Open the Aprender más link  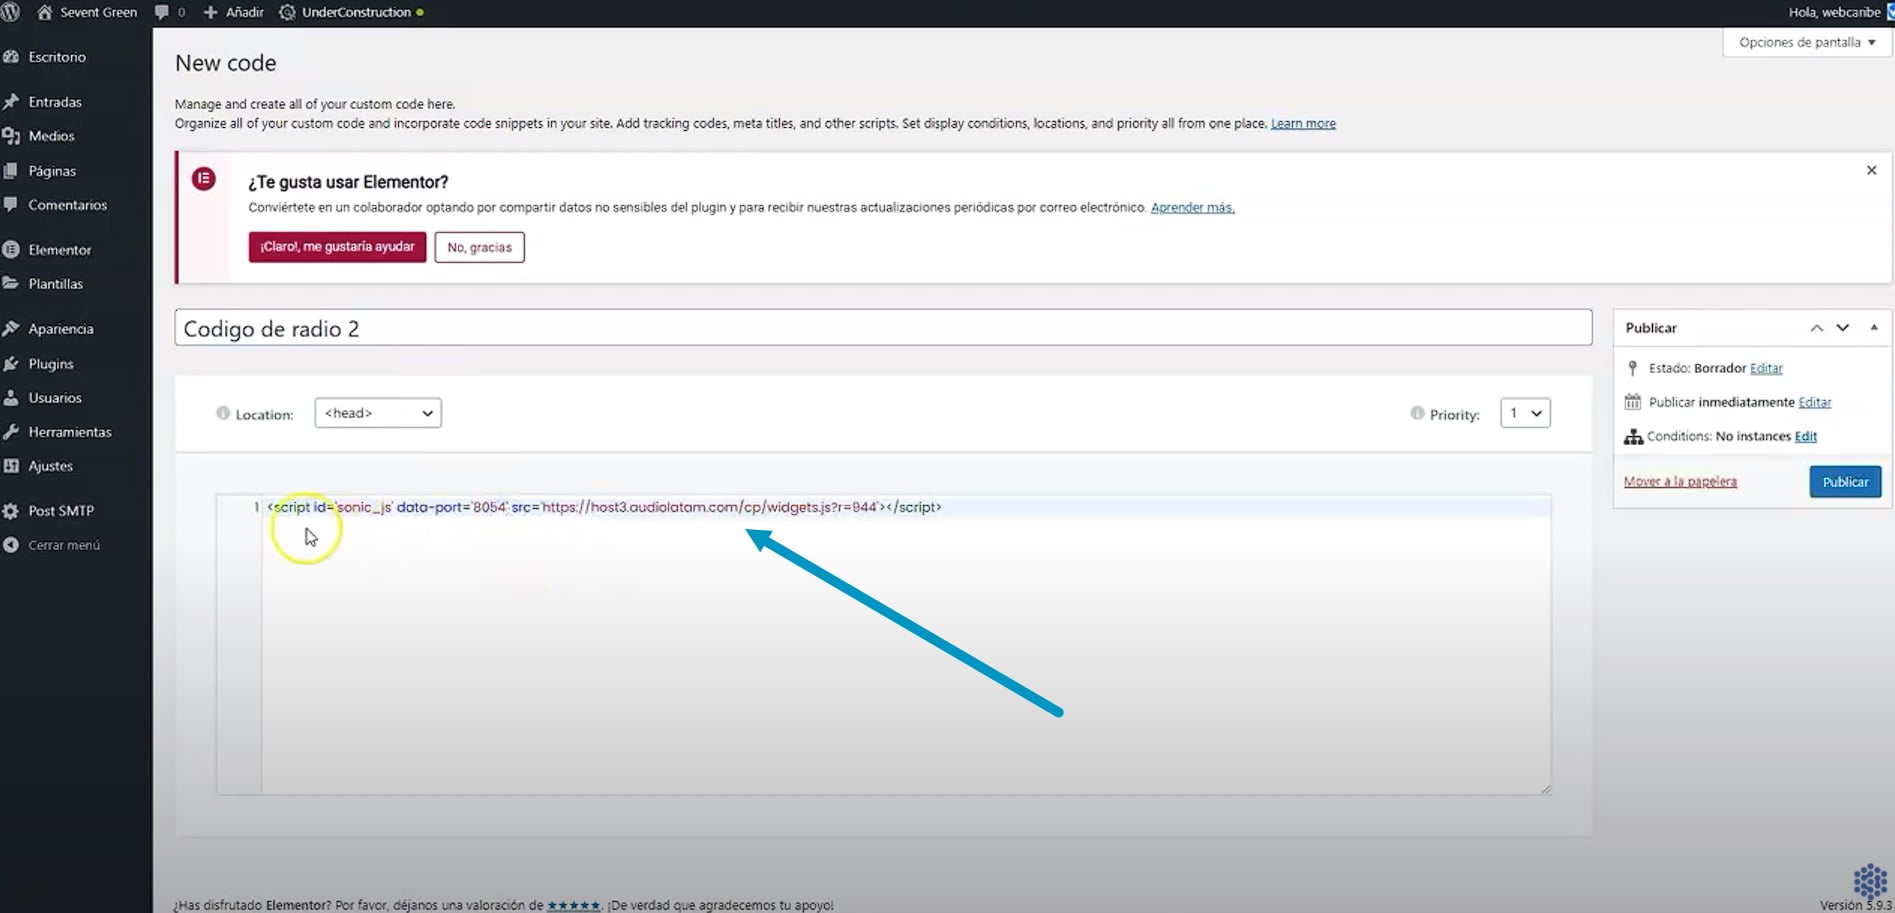tap(1193, 208)
